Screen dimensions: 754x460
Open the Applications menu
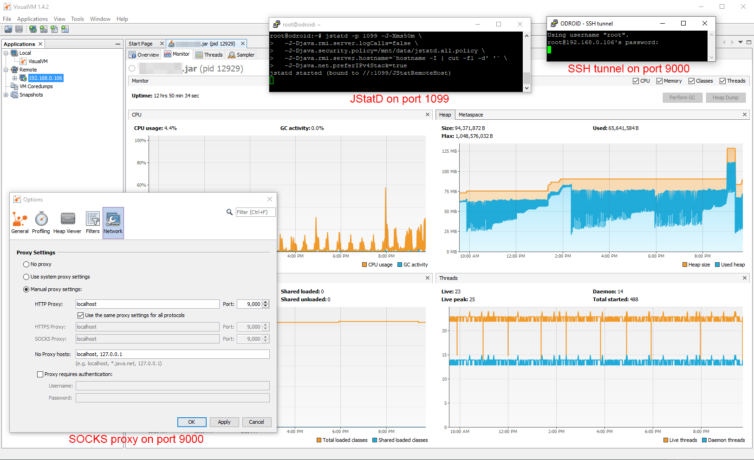[x=32, y=19]
